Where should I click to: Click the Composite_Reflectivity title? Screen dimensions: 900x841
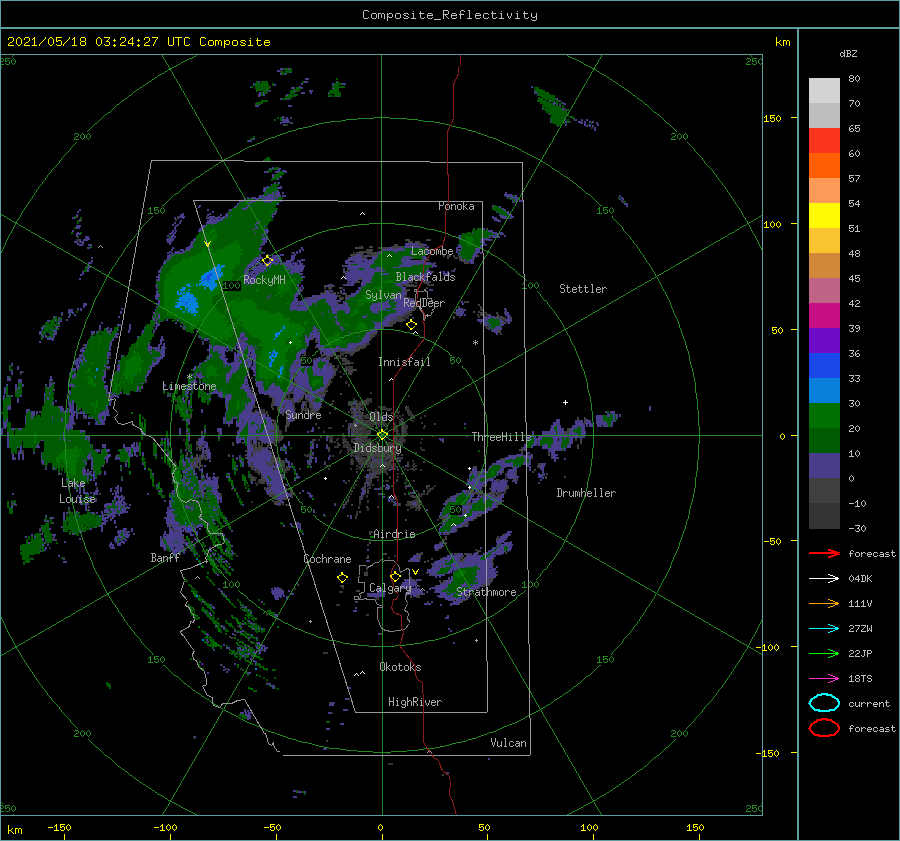pyautogui.click(x=449, y=15)
